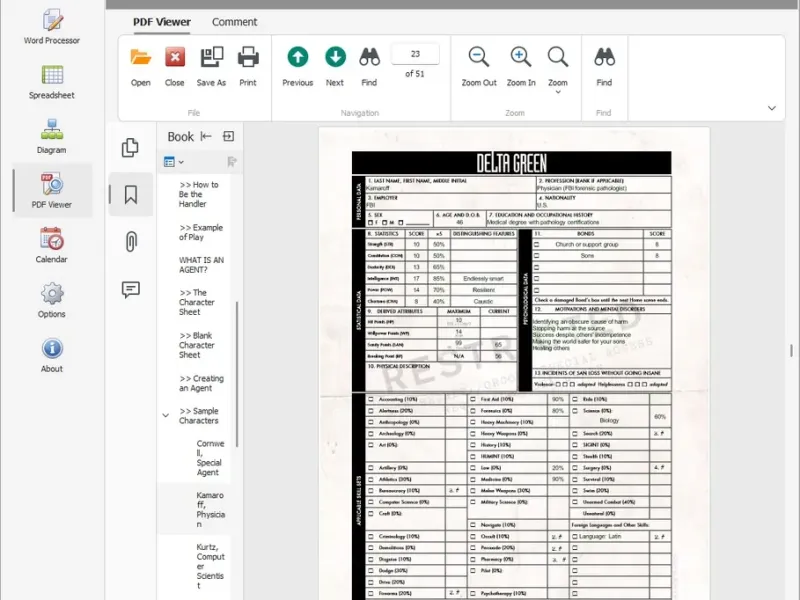800x600 pixels.
Task: Collapse the ribbon with chevron
Action: pos(771,108)
